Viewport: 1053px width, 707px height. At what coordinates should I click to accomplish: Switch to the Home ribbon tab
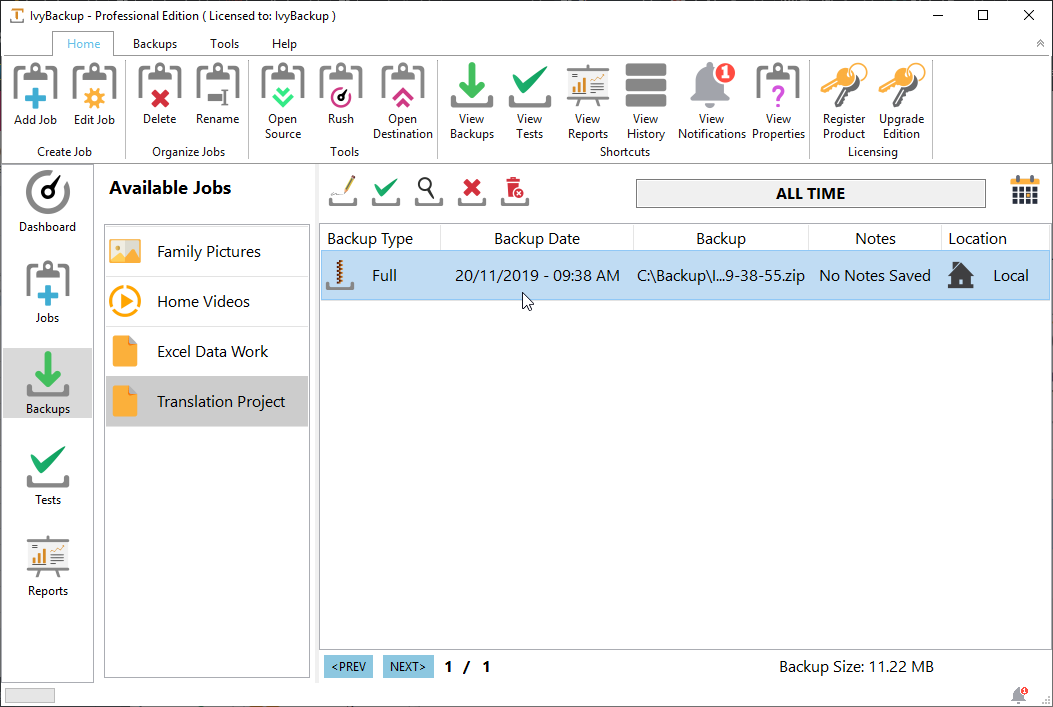pos(83,44)
